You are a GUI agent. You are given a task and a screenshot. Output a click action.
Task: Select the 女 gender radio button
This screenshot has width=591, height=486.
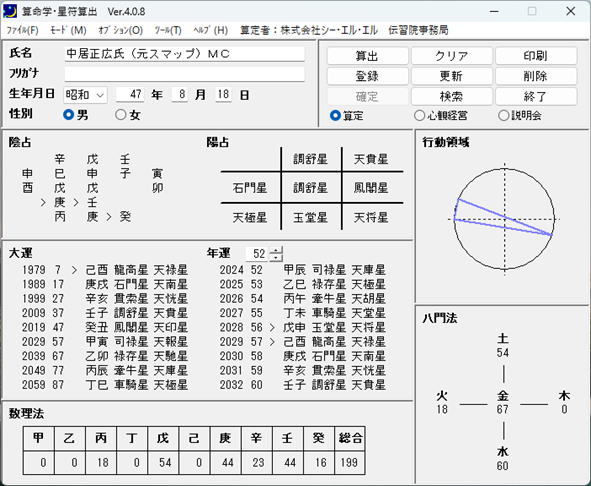[121, 115]
